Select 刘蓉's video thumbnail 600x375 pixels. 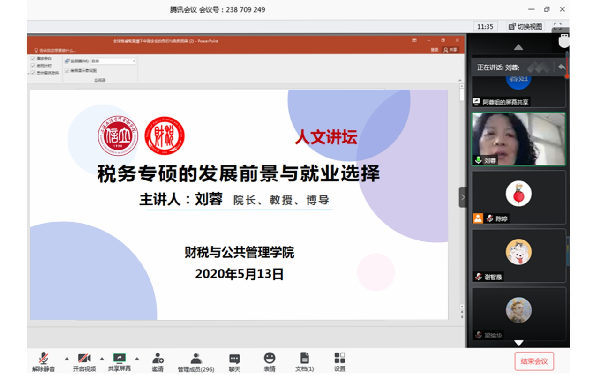point(518,139)
